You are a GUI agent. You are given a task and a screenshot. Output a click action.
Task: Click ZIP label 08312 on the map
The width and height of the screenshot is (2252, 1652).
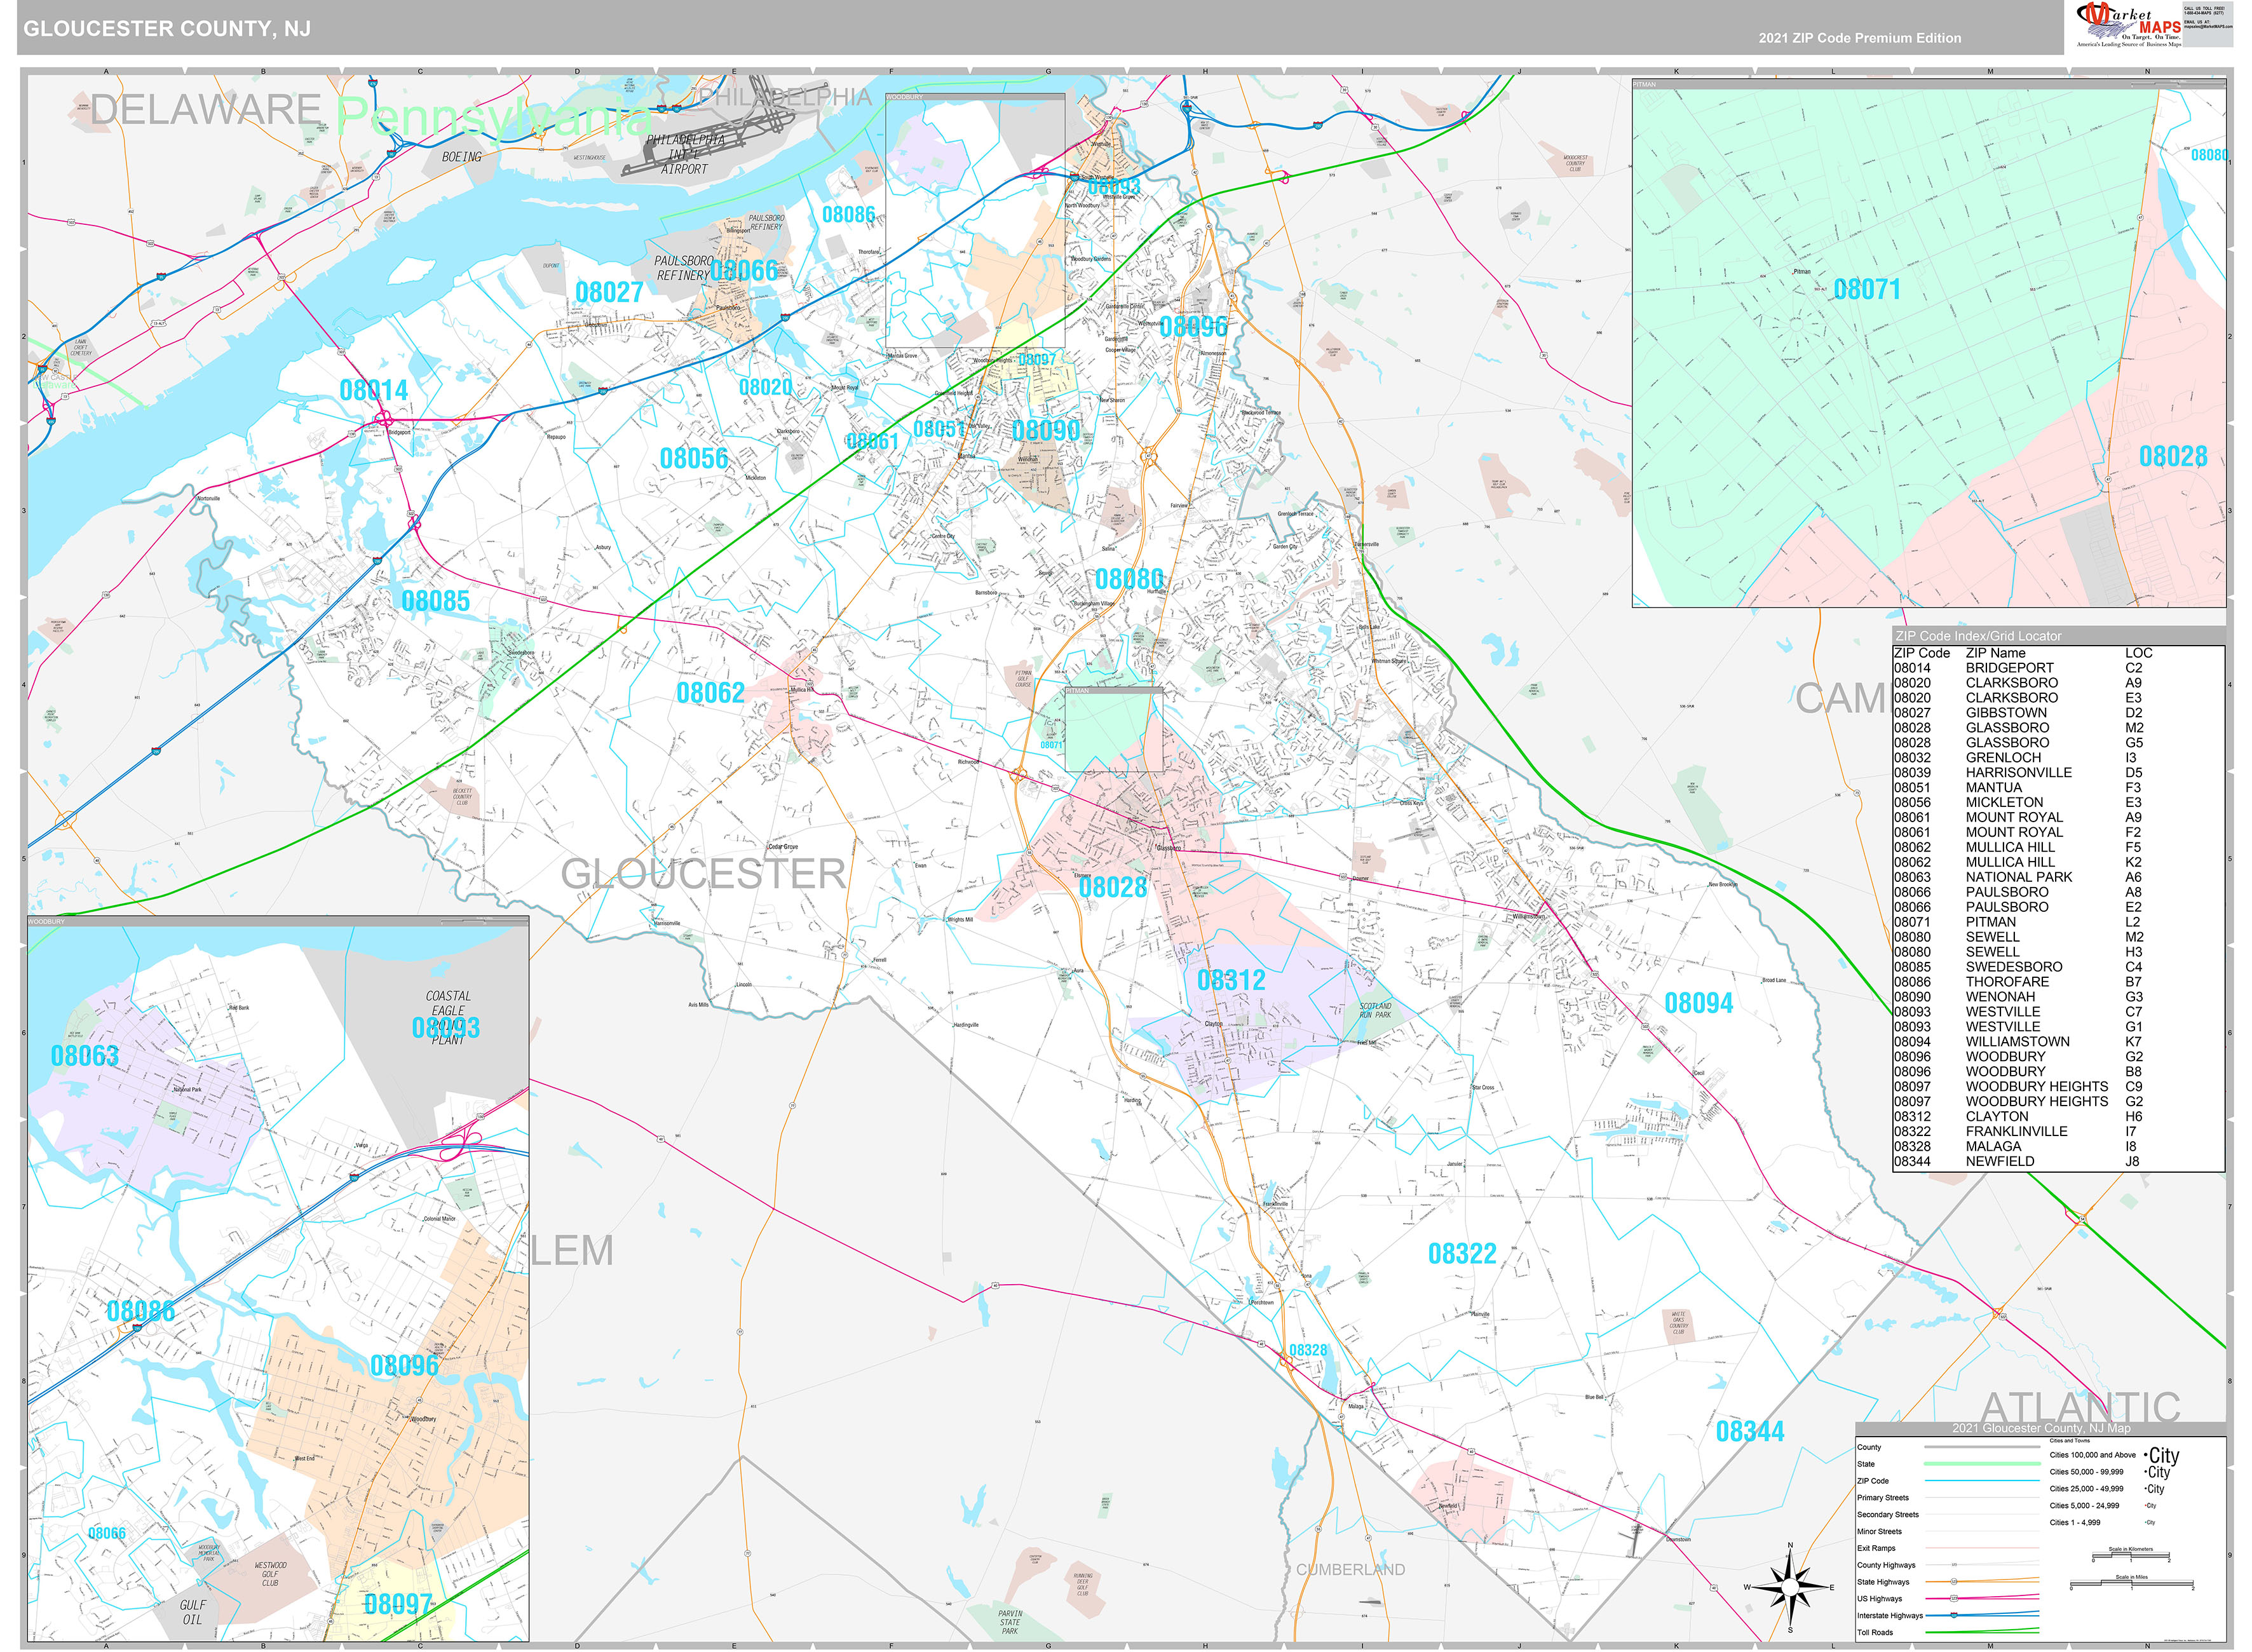point(1231,980)
